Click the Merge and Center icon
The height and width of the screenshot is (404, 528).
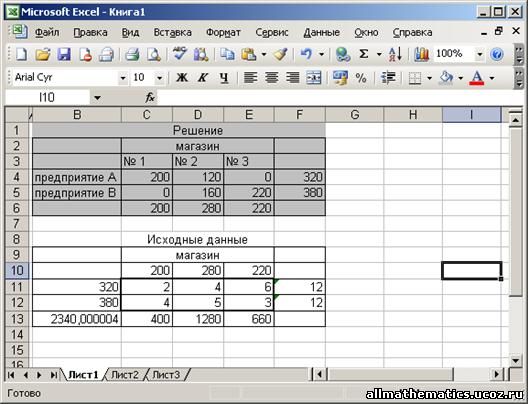coord(313,78)
